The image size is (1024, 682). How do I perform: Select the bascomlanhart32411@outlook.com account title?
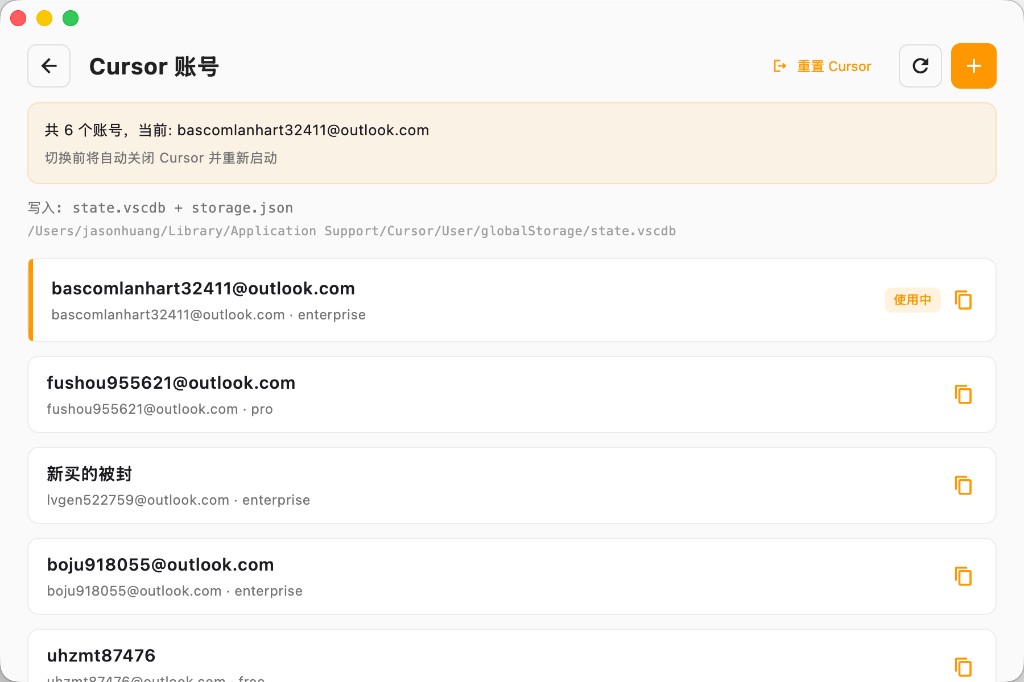(203, 289)
